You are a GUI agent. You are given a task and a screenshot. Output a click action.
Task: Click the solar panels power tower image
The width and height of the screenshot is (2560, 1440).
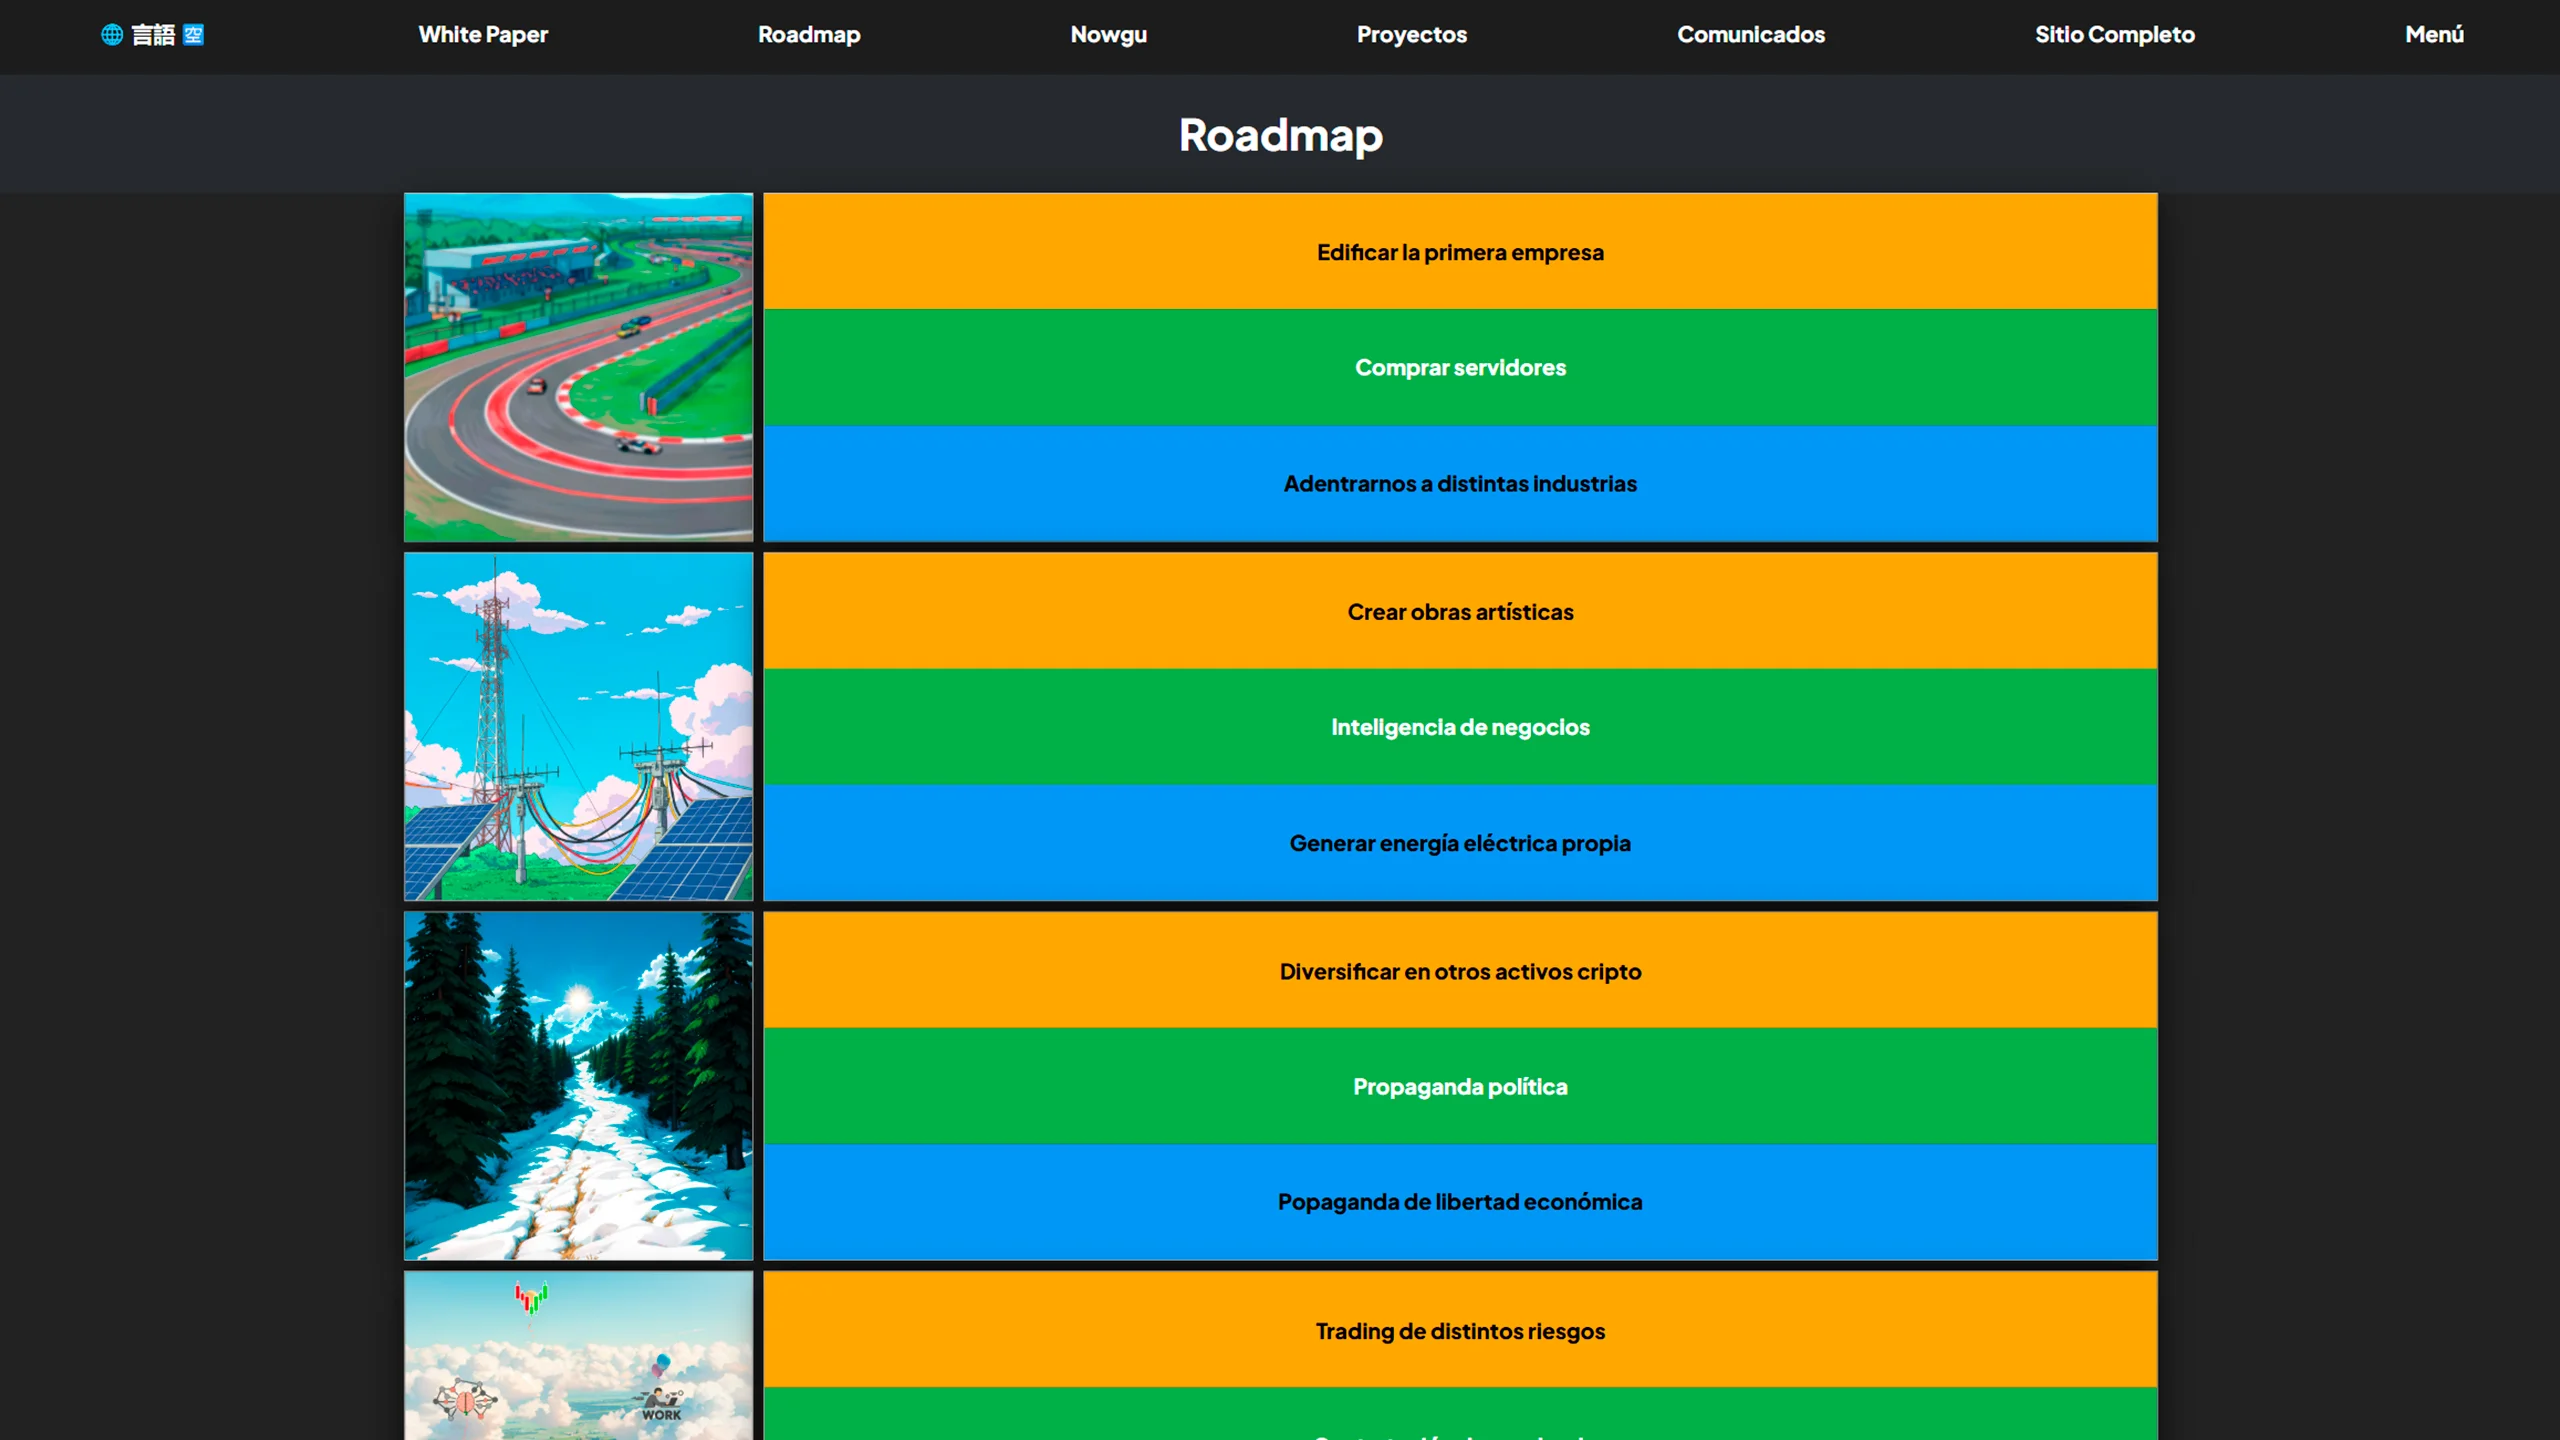pyautogui.click(x=578, y=727)
